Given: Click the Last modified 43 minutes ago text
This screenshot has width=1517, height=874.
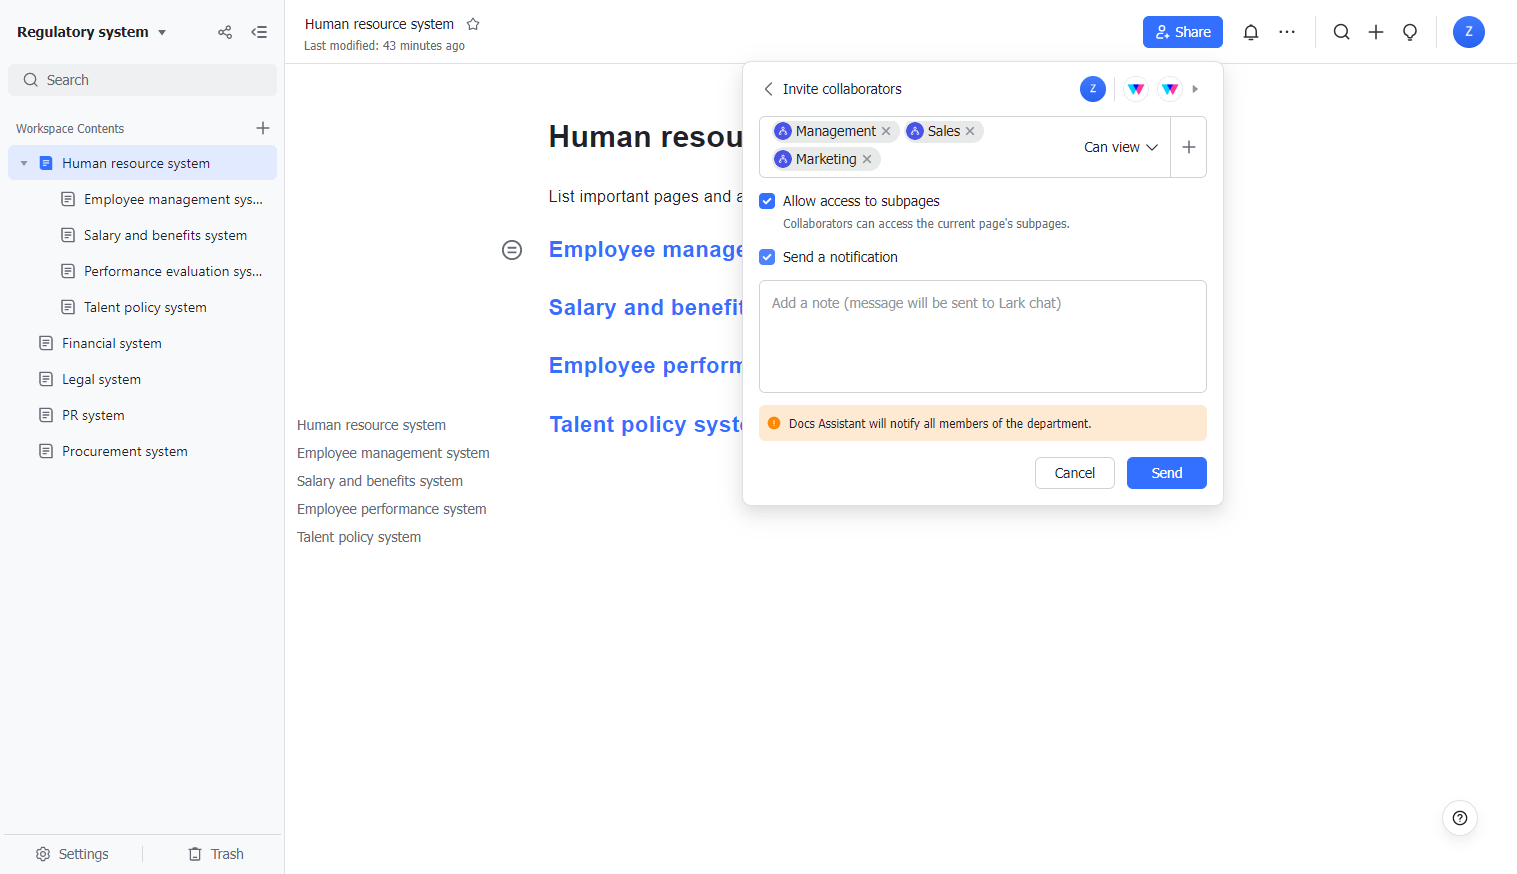Looking at the screenshot, I should pos(384,46).
